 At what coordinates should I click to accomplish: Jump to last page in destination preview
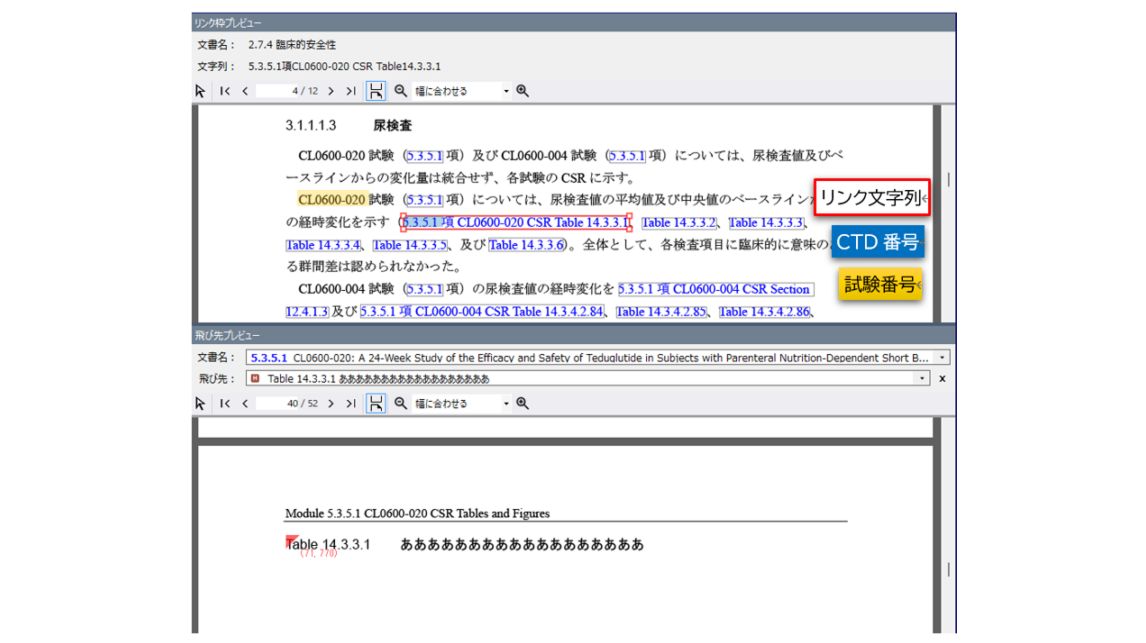point(351,404)
